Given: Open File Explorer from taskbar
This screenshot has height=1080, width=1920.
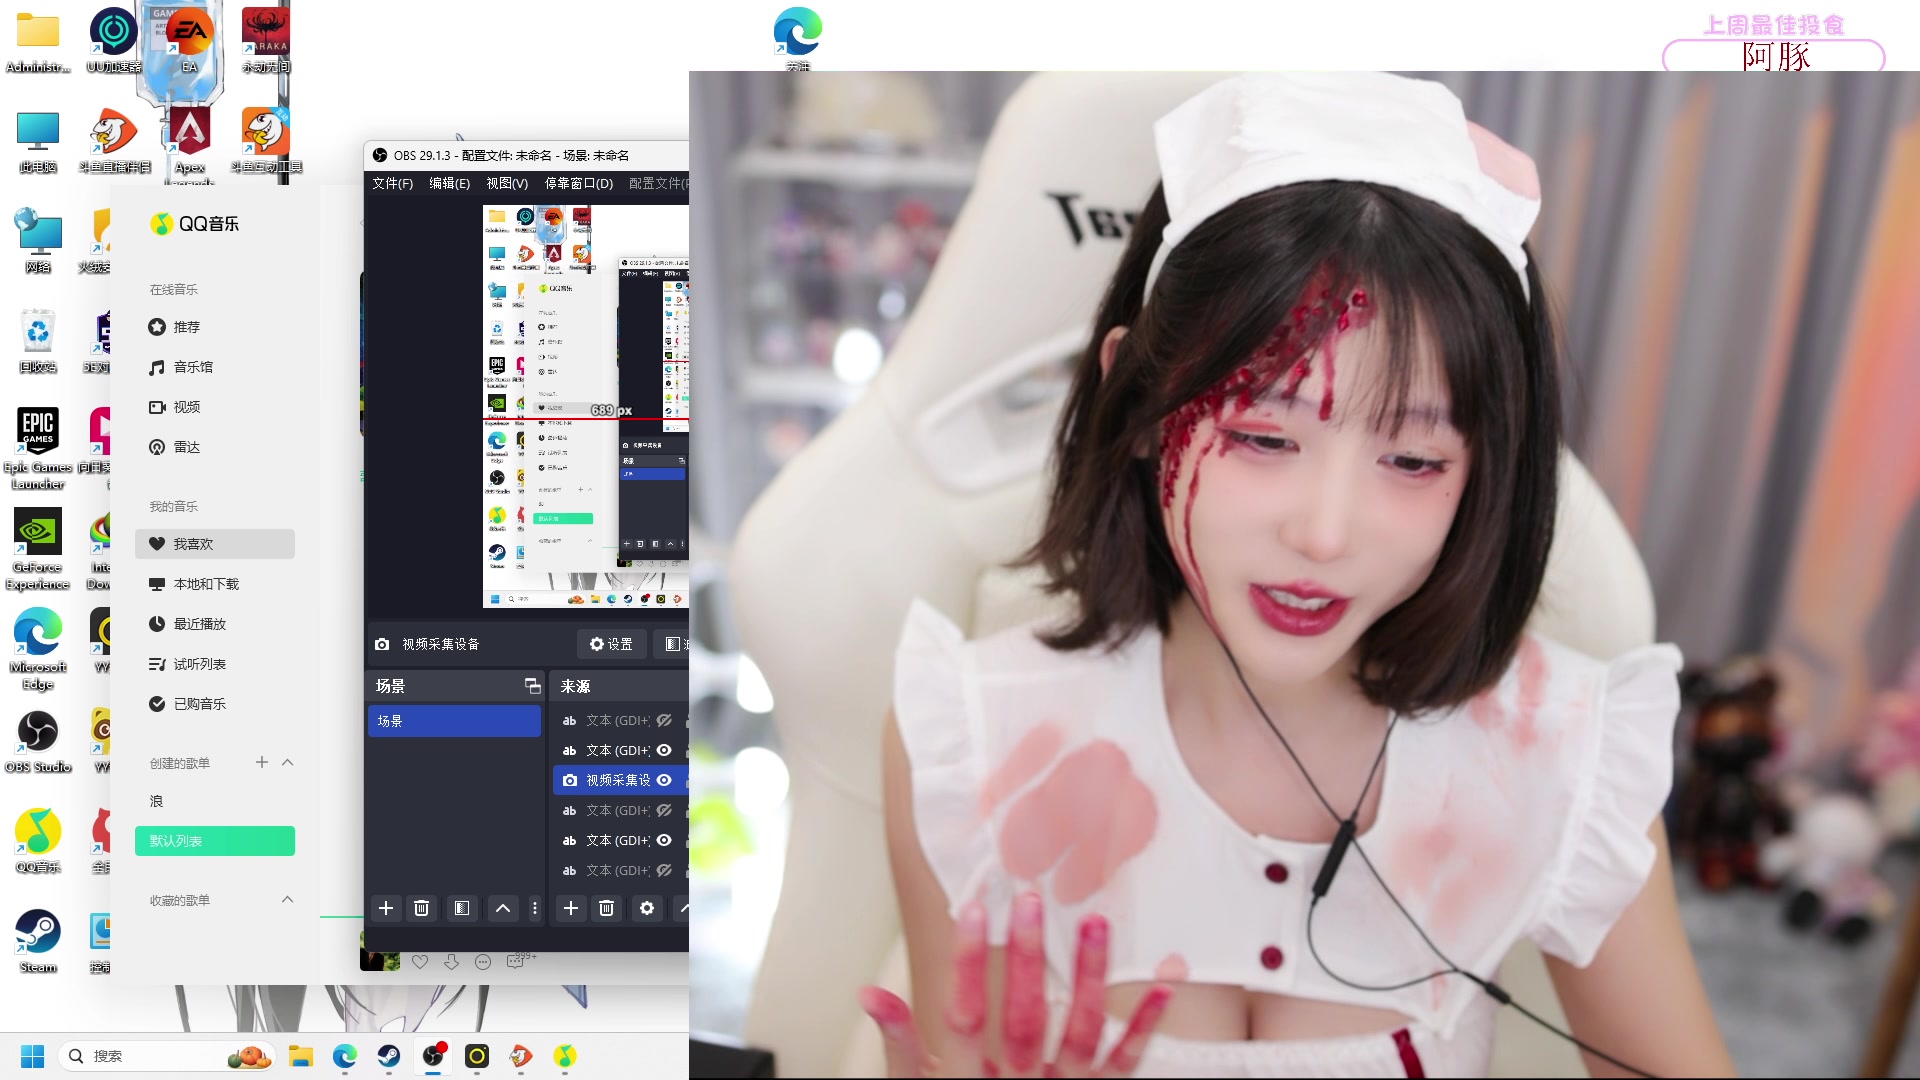Looking at the screenshot, I should pos(301,1056).
